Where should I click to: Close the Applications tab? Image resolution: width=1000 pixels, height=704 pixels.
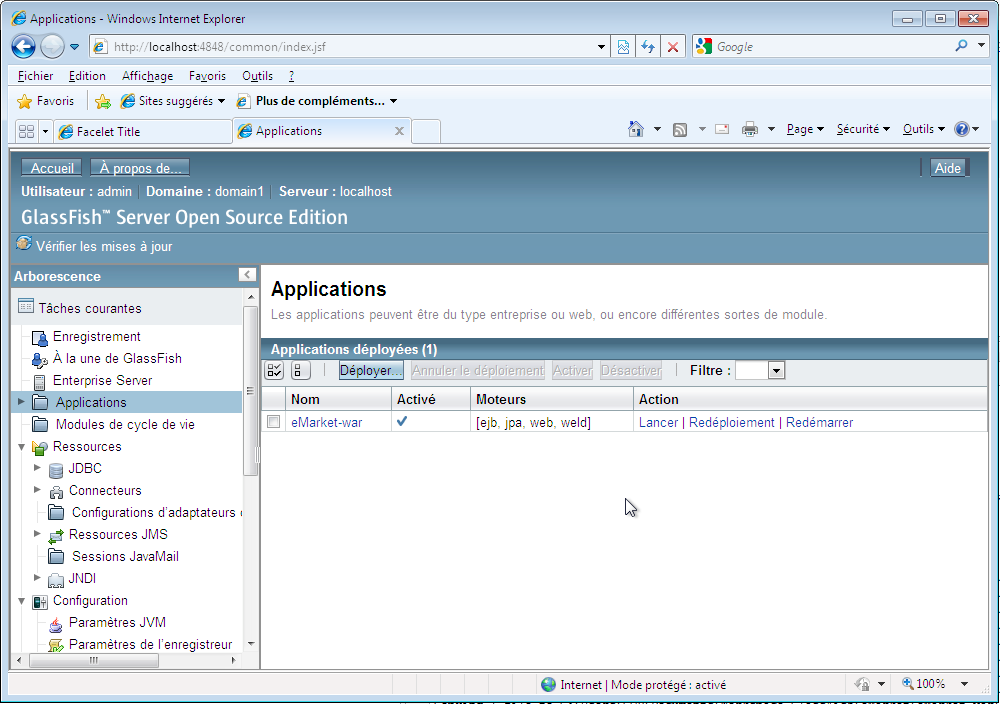pos(399,131)
